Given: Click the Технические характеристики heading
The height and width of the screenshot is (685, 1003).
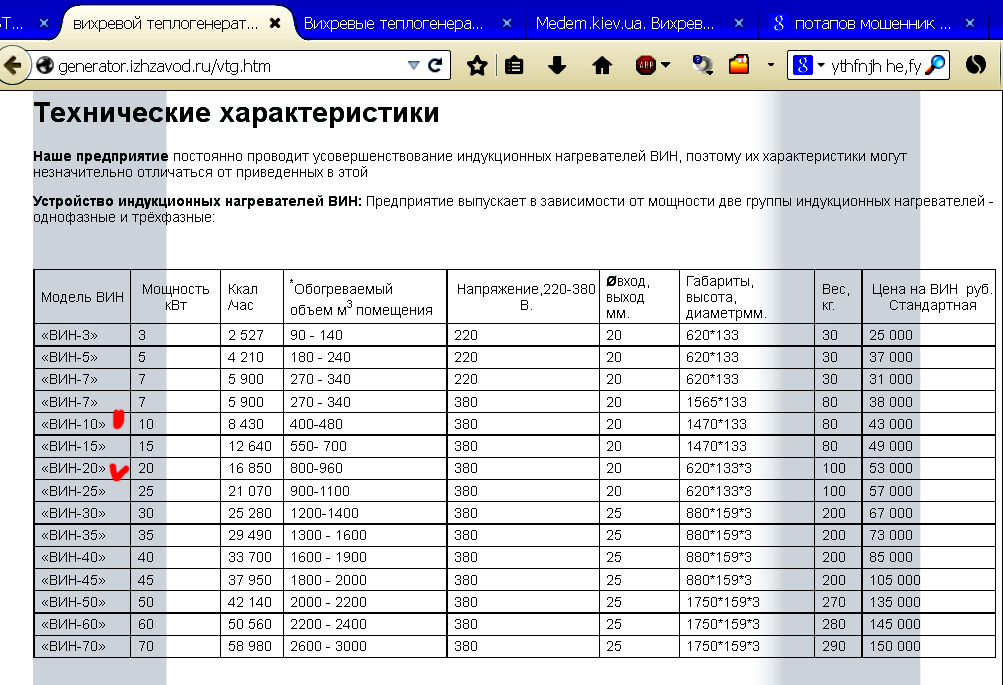Looking at the screenshot, I should pos(236,113).
